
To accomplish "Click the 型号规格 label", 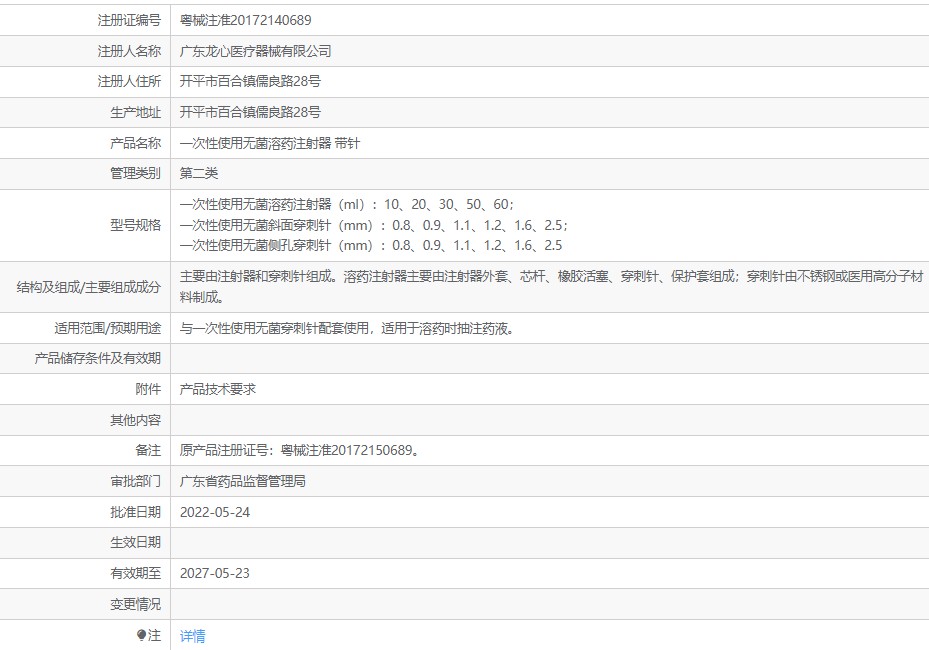I will (136, 225).
